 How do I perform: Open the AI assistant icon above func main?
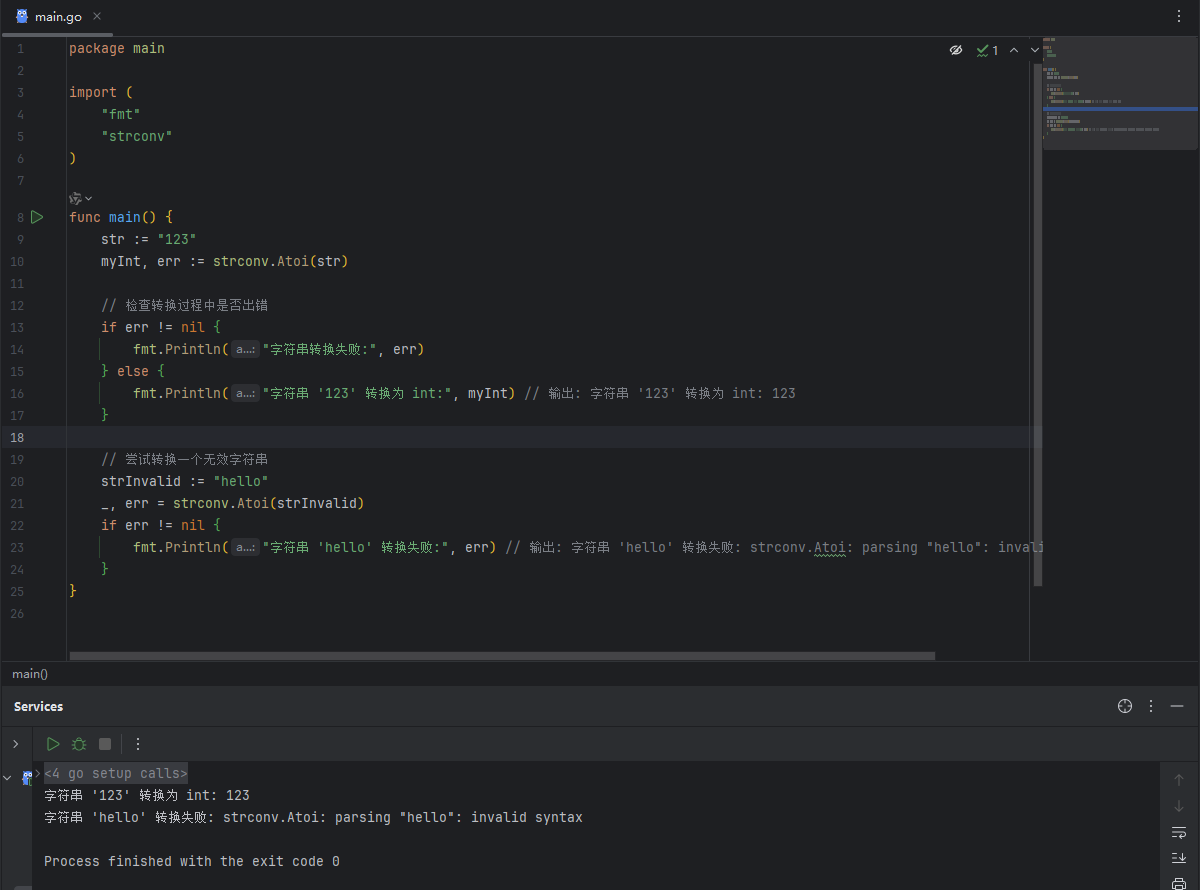click(x=76, y=198)
